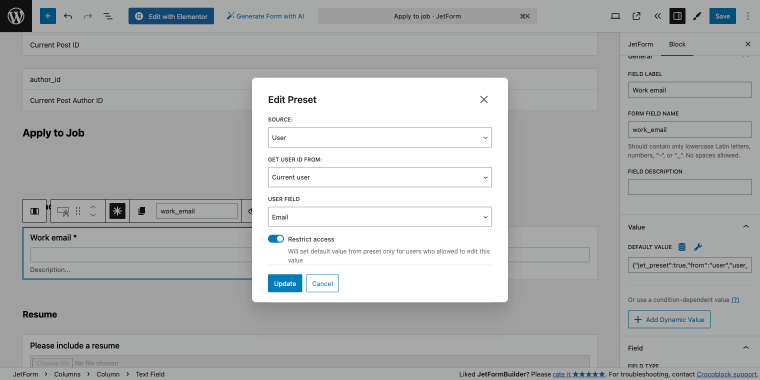Open the document overview list icon
760x380 pixels.
[108, 16]
